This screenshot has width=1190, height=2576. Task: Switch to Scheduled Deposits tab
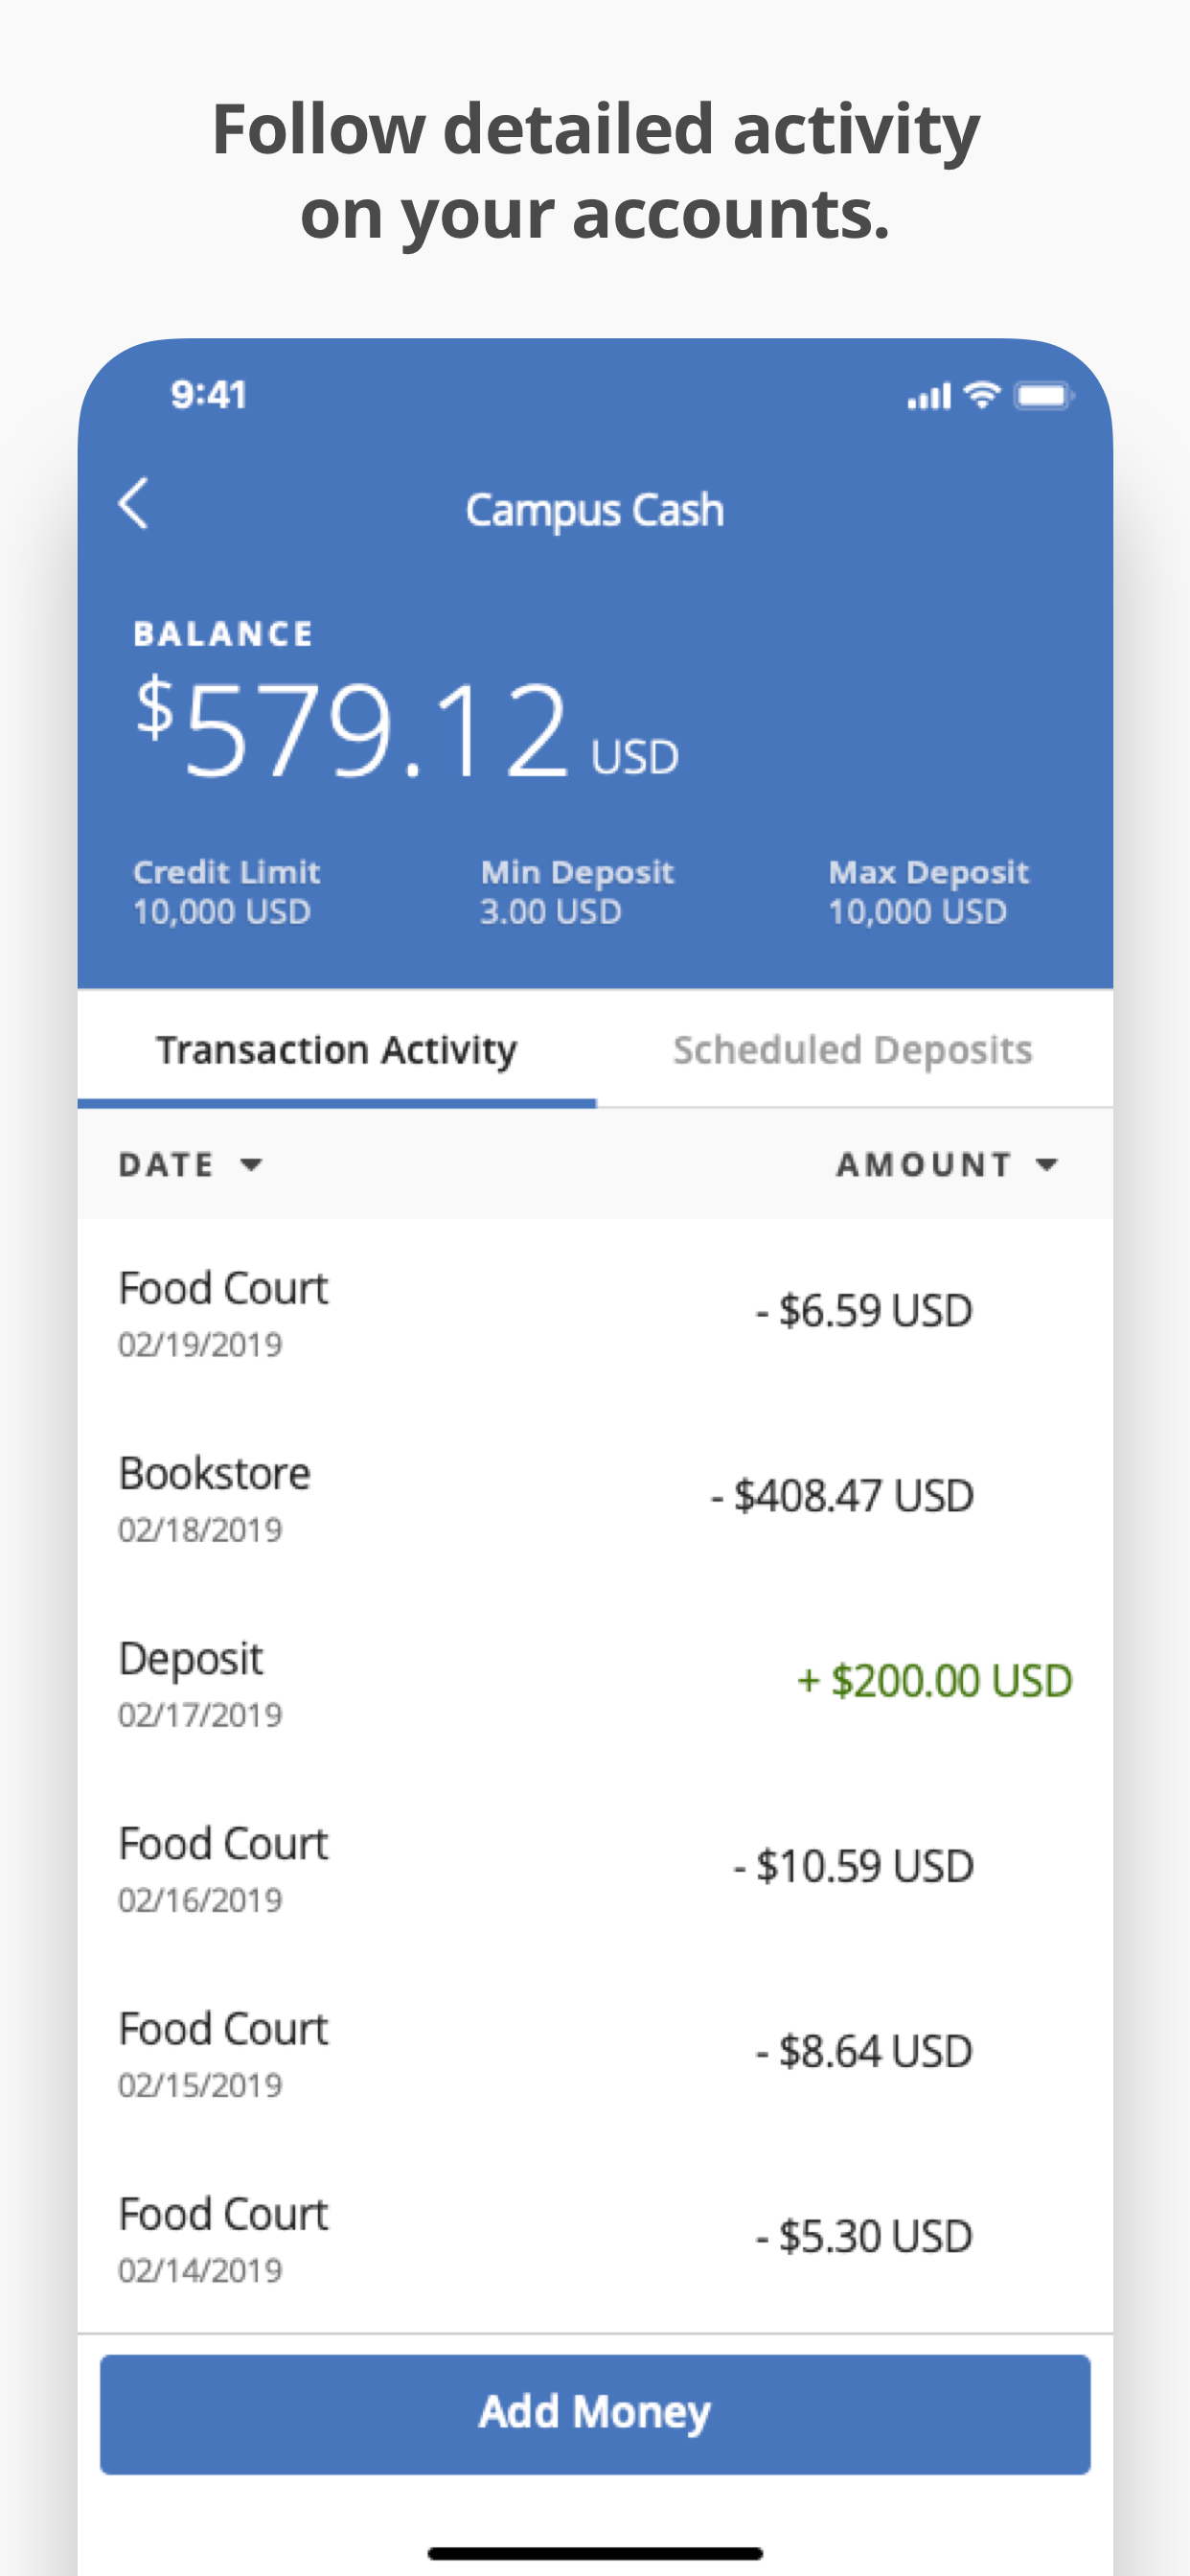[x=852, y=1050]
